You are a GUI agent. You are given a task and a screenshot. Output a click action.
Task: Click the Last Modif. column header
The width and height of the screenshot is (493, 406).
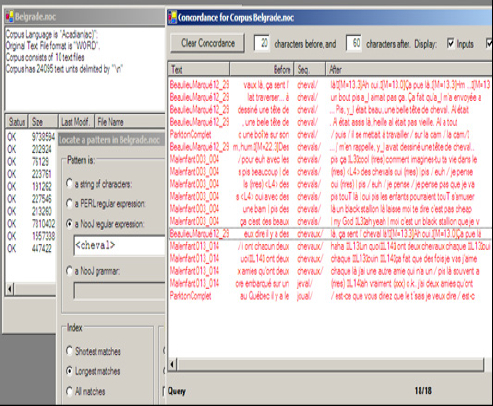76,122
